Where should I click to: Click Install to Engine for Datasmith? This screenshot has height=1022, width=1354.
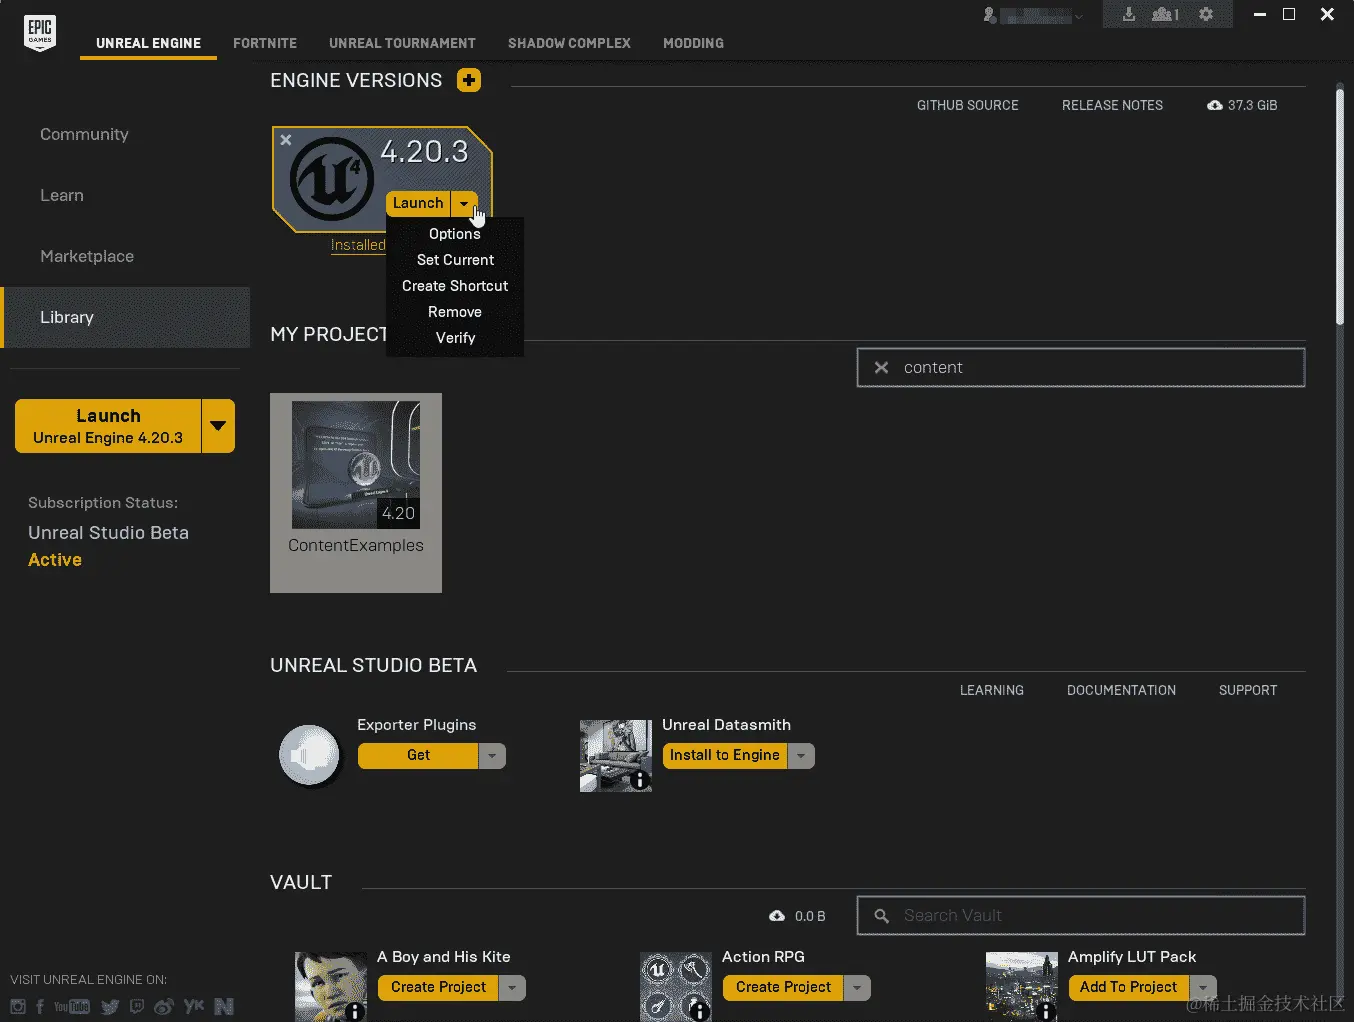tap(725, 756)
